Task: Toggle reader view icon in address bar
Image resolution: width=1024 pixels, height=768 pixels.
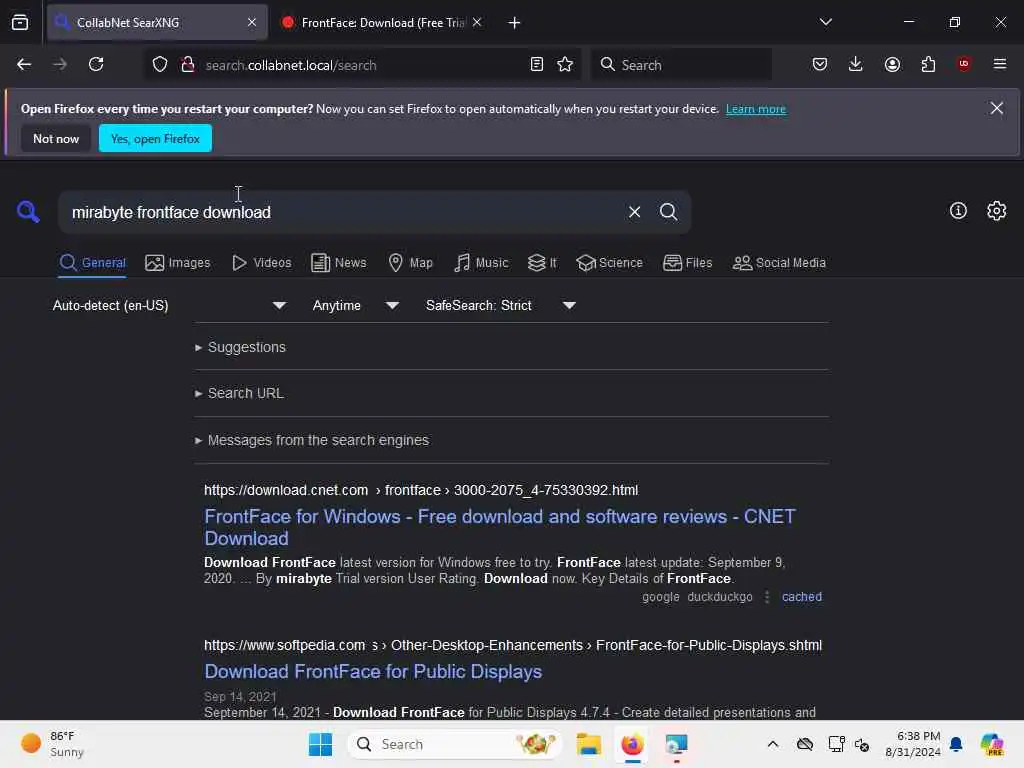Action: pos(536,64)
